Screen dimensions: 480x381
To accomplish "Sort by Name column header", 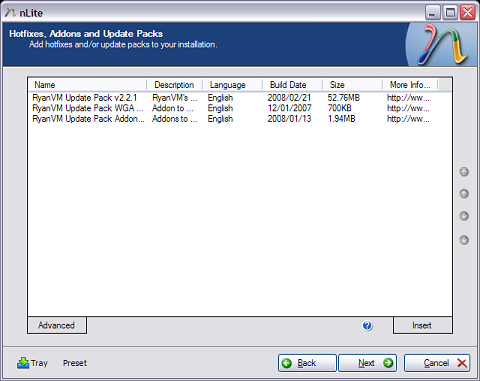I will coord(87,85).
